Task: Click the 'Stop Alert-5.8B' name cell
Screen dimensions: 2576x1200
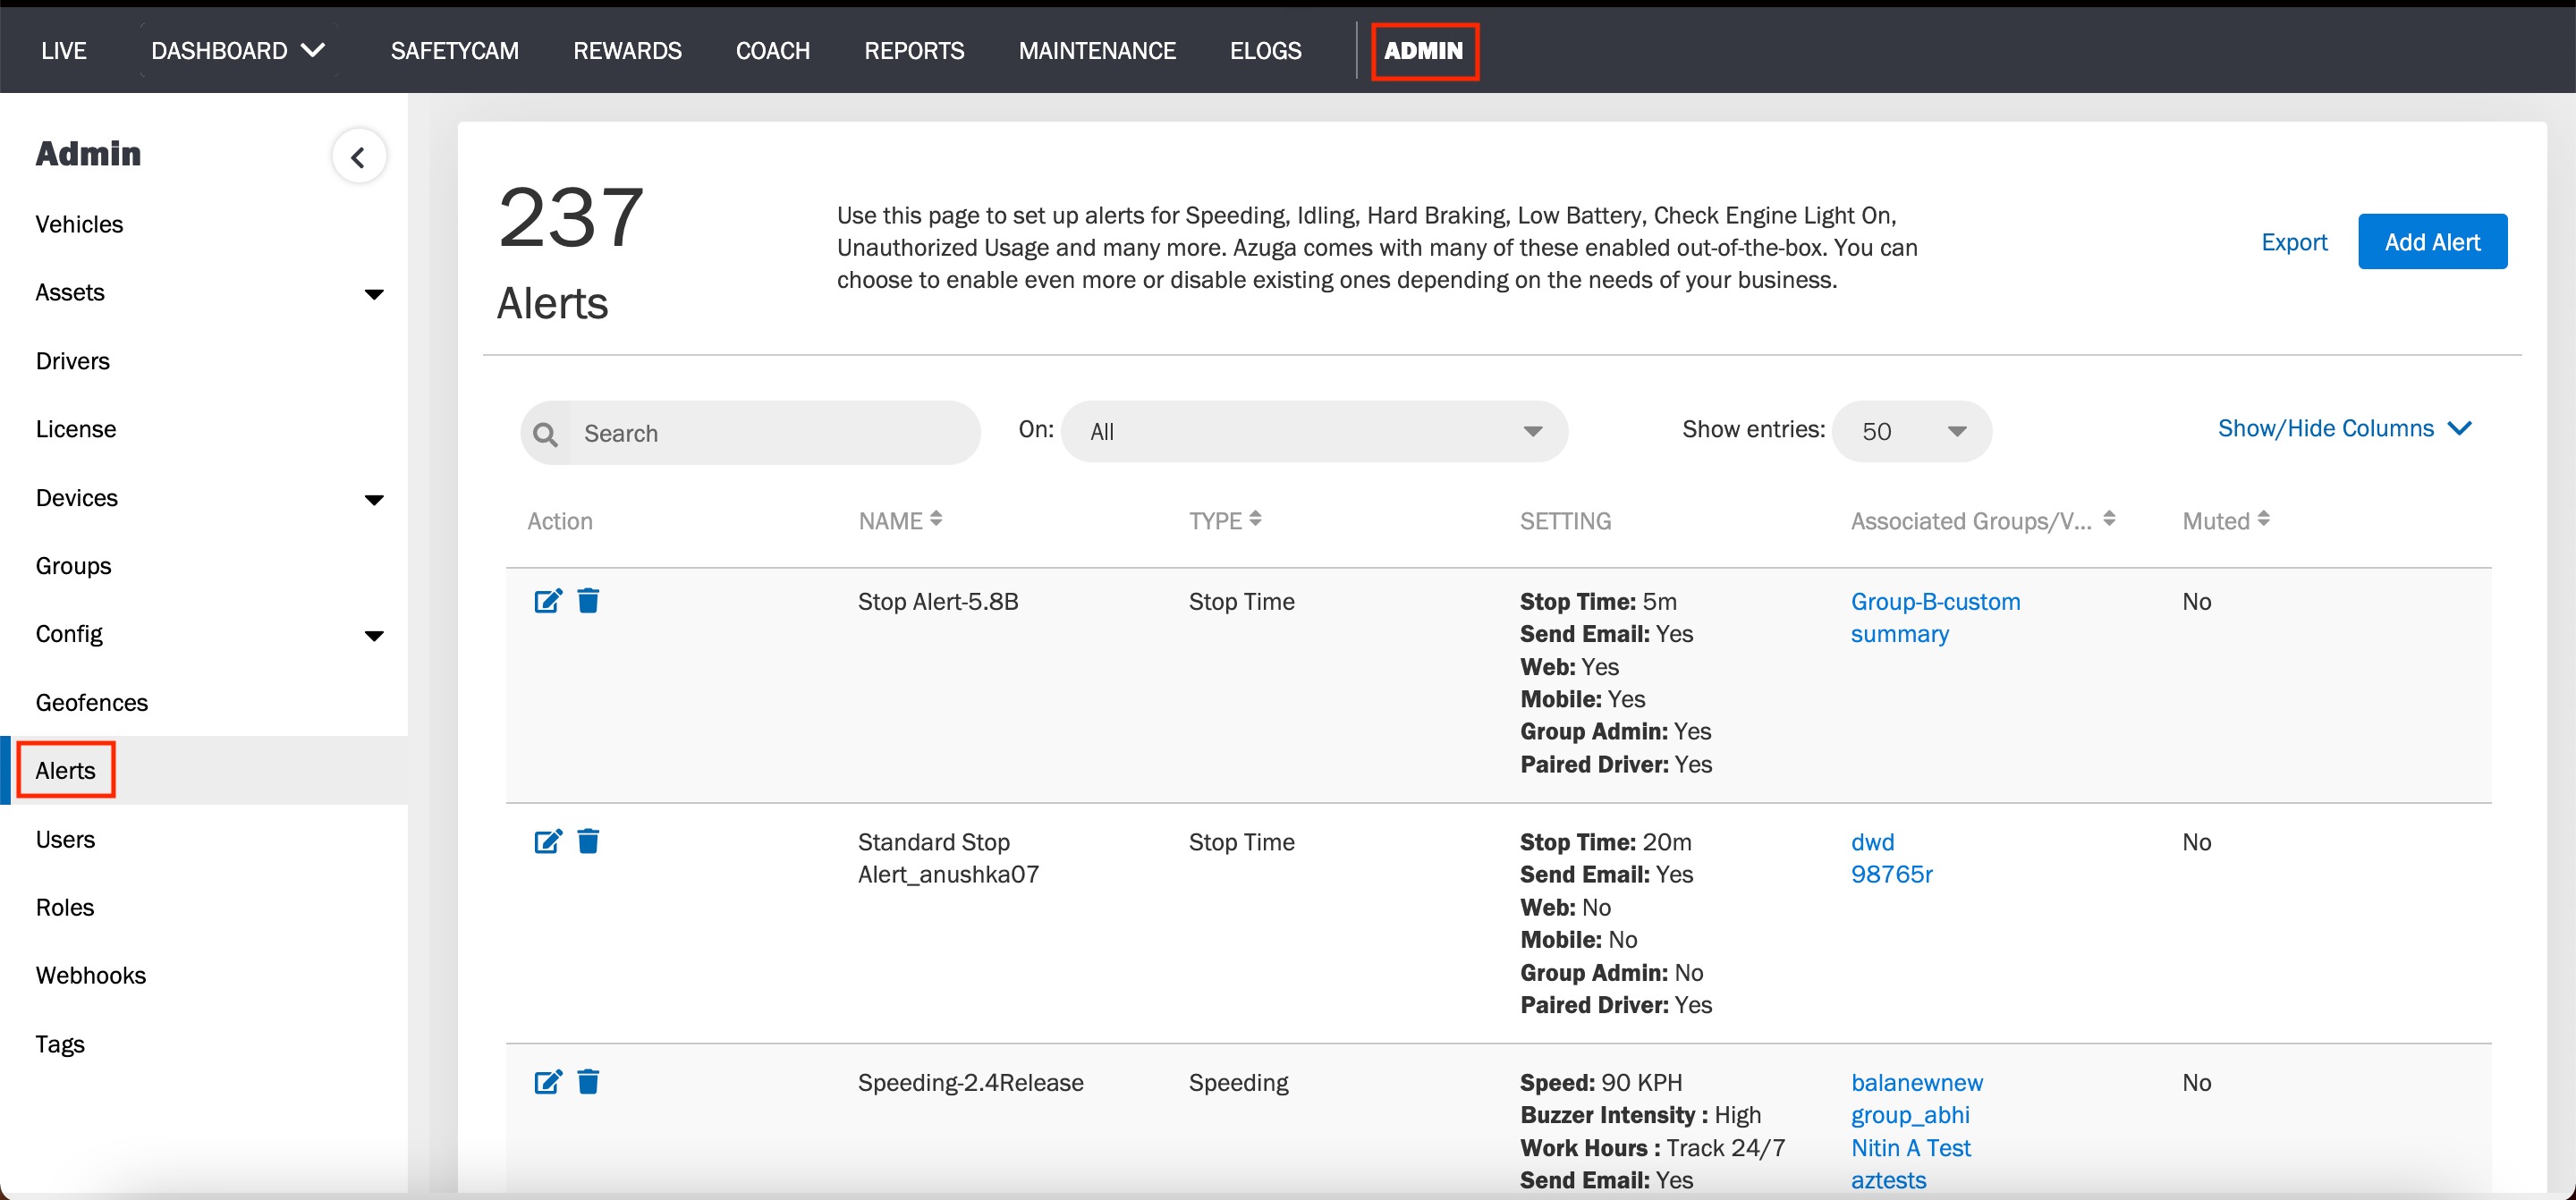Action: 938,601
